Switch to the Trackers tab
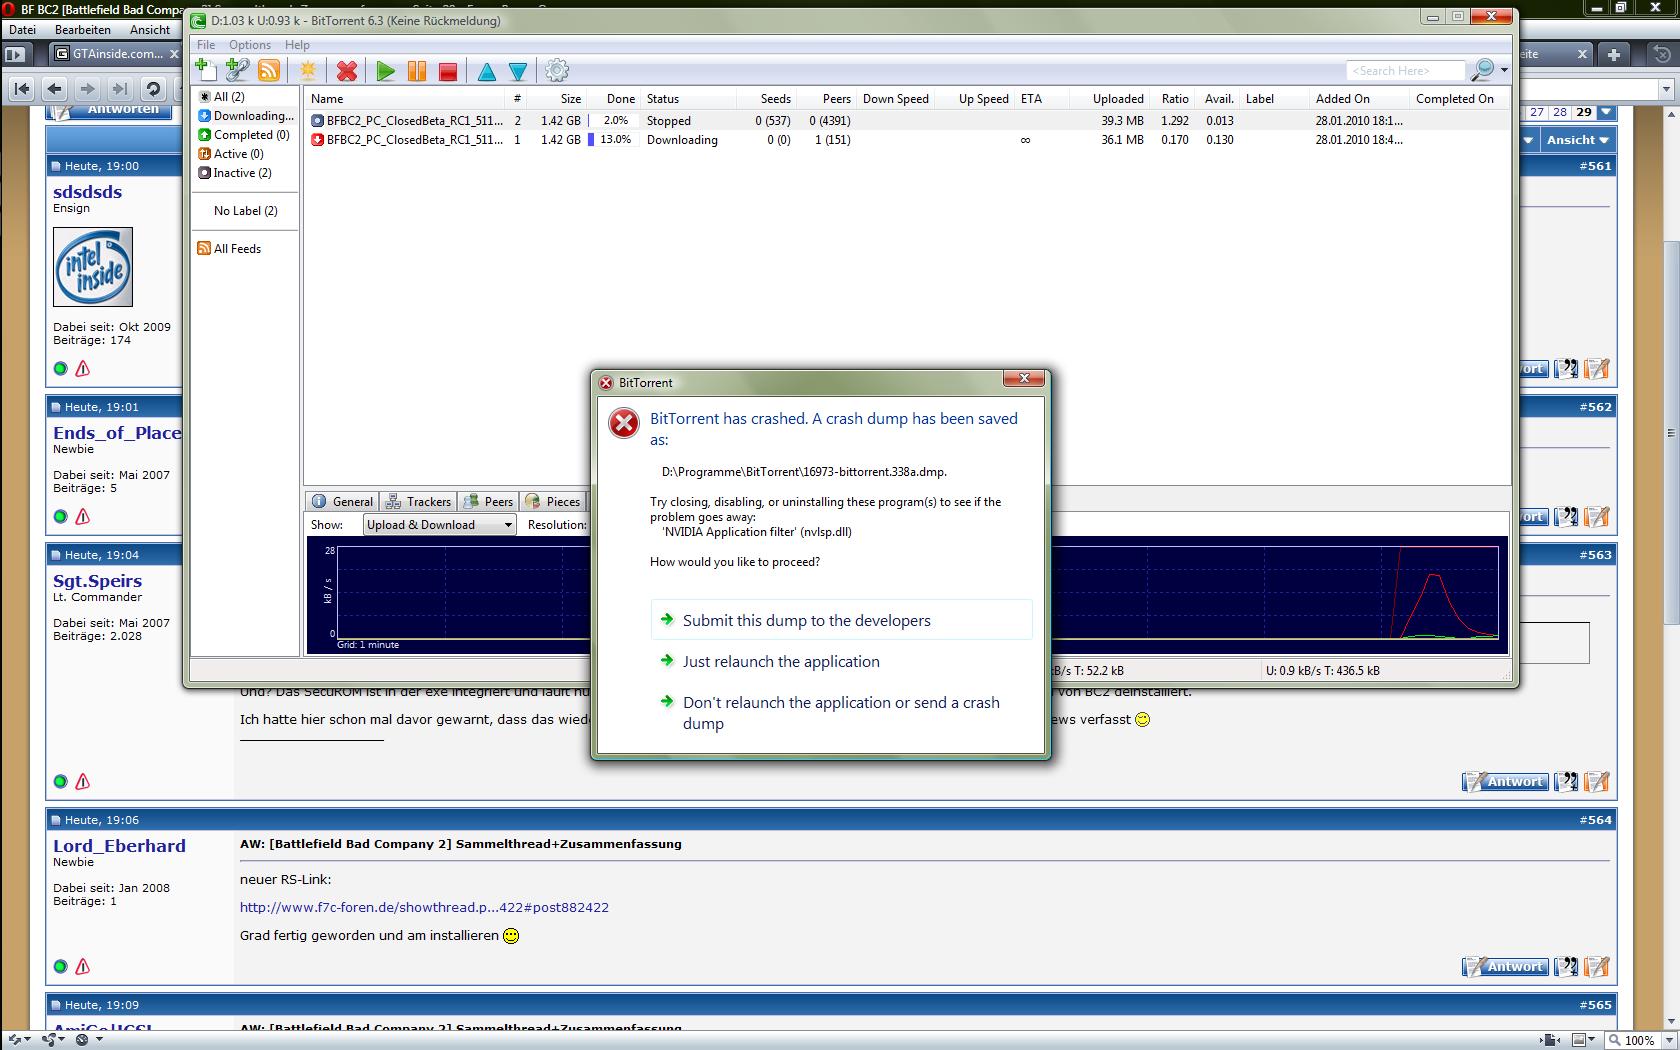The height and width of the screenshot is (1050, 1680). pos(419,502)
